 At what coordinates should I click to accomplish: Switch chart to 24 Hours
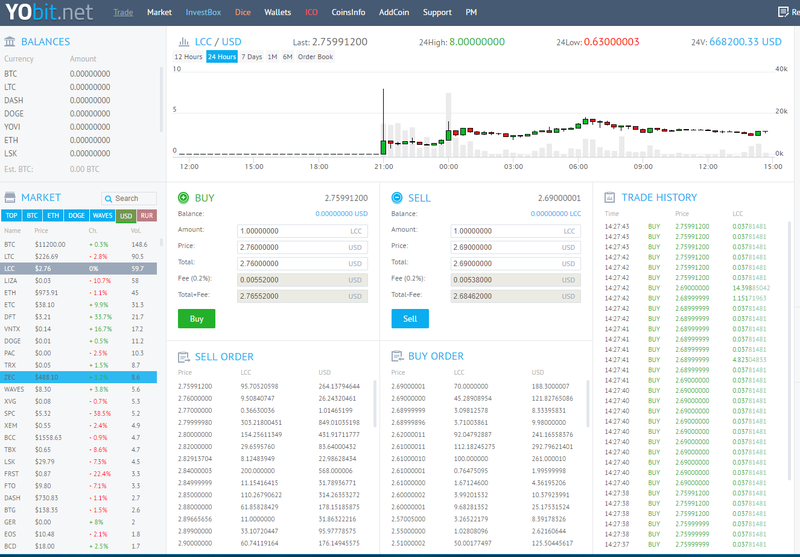coord(222,57)
